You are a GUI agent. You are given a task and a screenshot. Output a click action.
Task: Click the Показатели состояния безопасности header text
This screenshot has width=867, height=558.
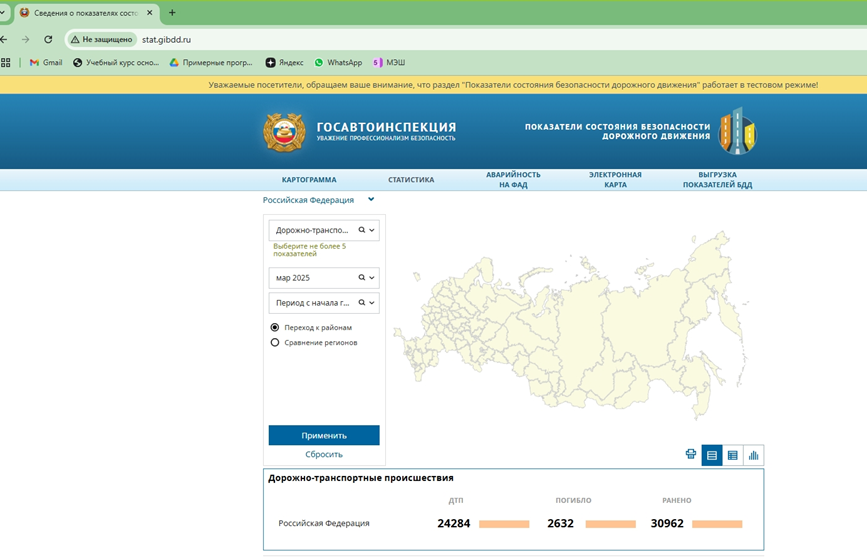[x=617, y=131]
